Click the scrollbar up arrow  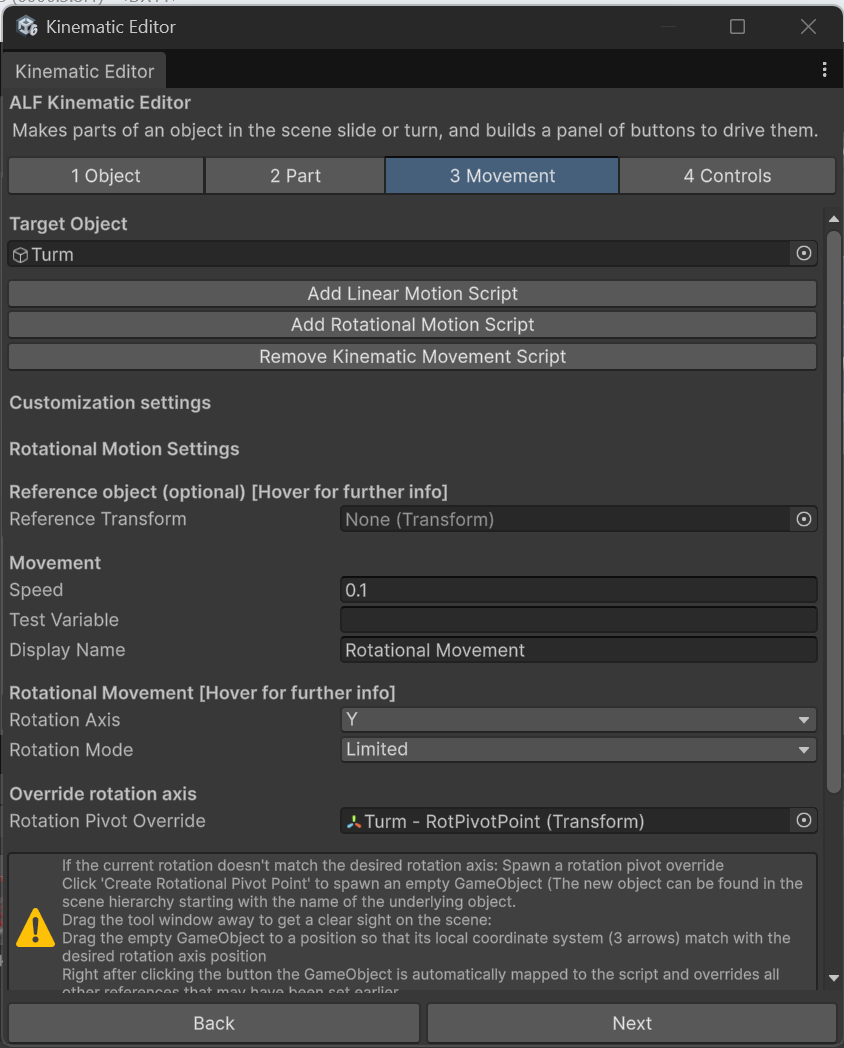(833, 219)
